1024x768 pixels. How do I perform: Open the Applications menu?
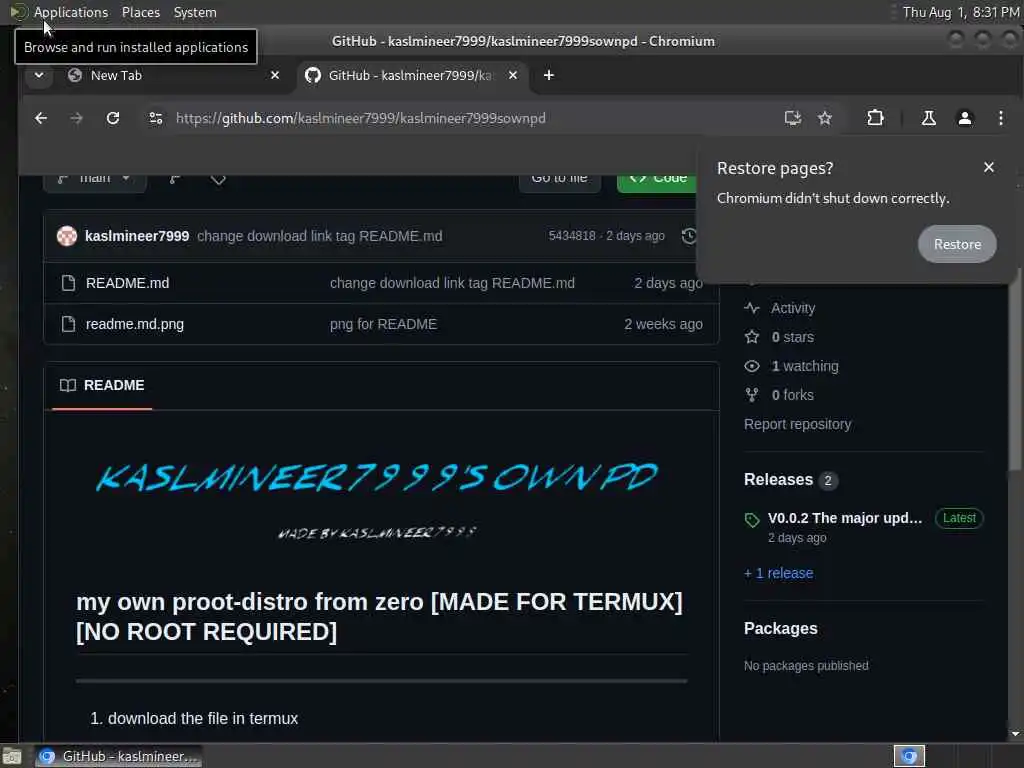coord(71,12)
